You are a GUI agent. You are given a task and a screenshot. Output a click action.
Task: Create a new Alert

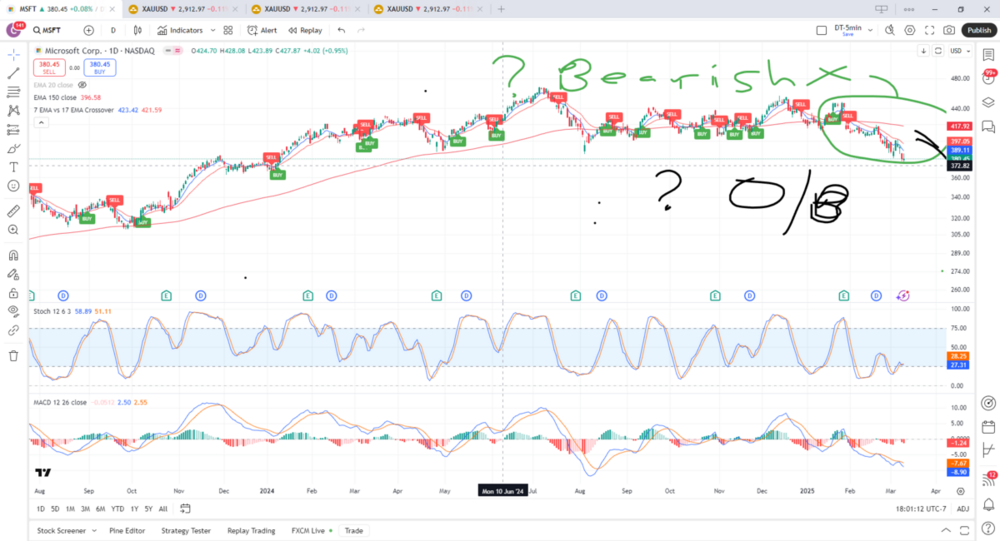262,30
